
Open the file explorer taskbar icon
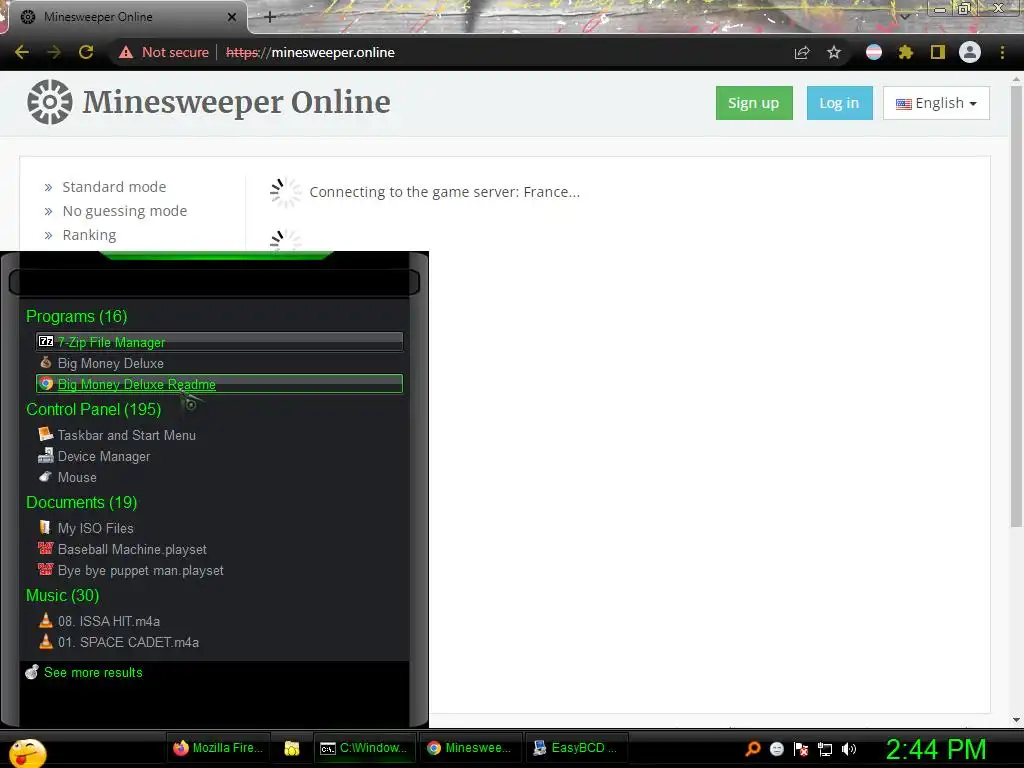292,748
